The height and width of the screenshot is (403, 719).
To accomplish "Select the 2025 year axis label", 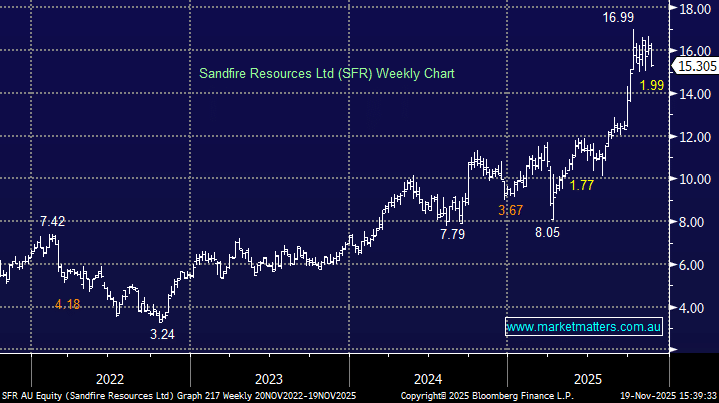I will point(588,379).
